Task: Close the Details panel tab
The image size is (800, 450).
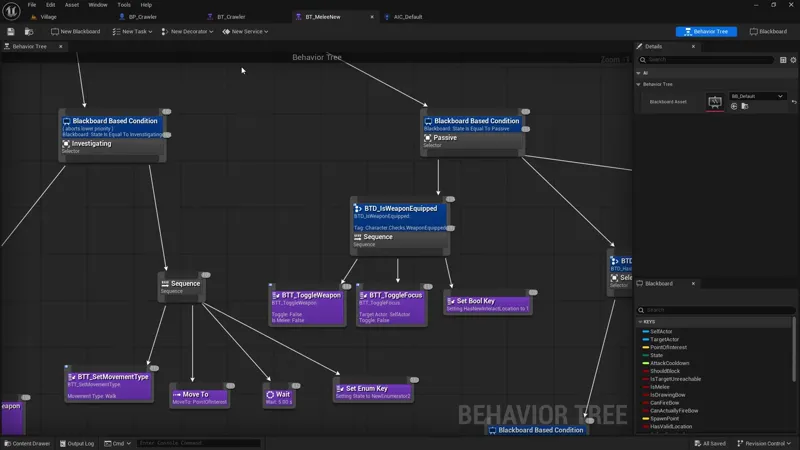Action: [693, 46]
